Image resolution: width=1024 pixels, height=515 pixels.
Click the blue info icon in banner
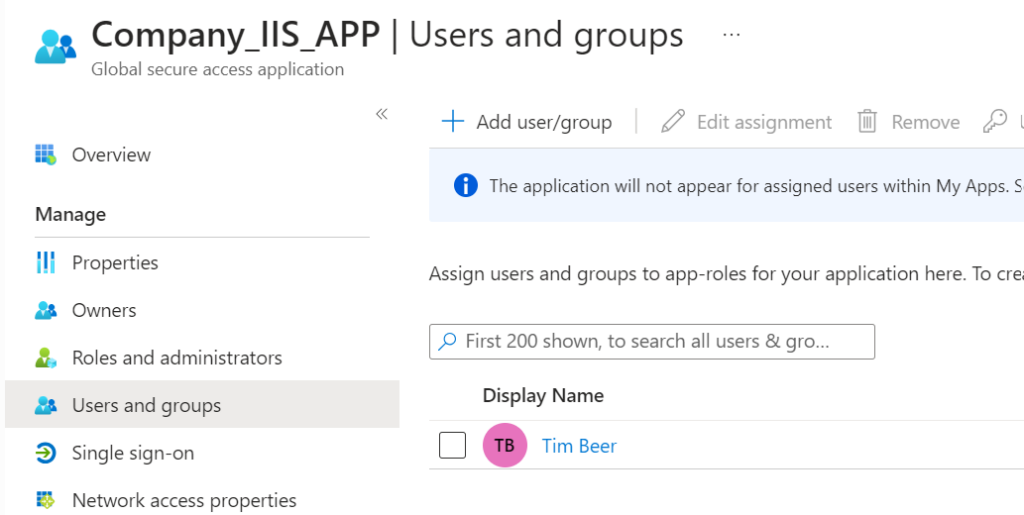click(466, 185)
